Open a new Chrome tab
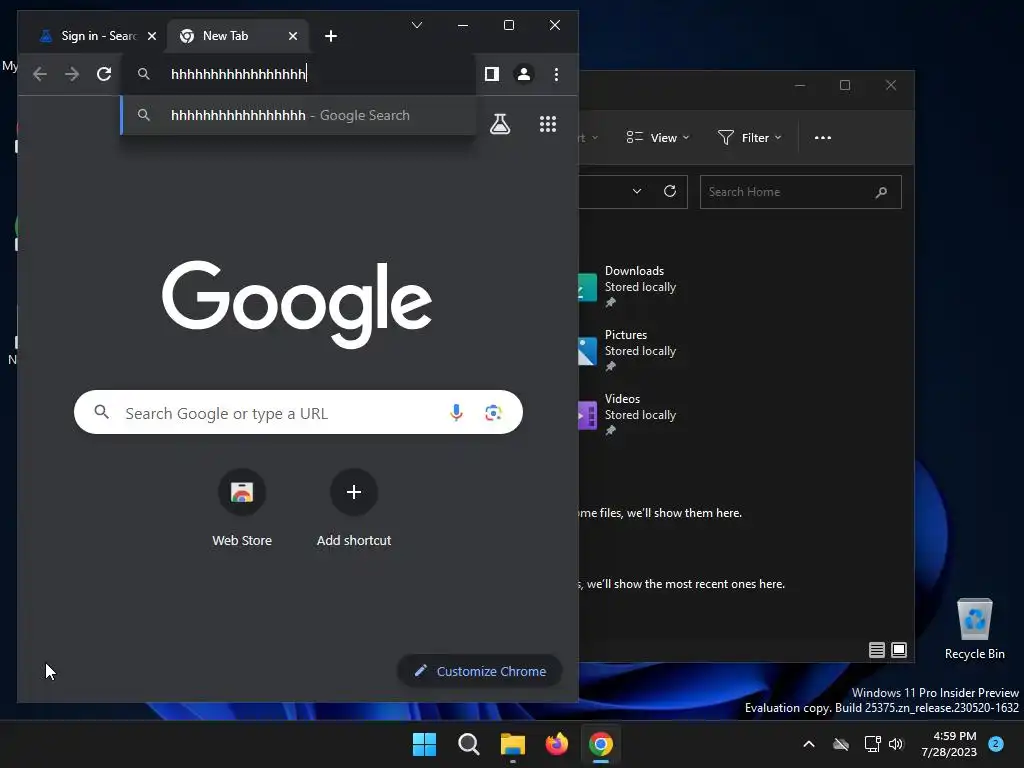Image resolution: width=1024 pixels, height=768 pixels. tap(331, 36)
